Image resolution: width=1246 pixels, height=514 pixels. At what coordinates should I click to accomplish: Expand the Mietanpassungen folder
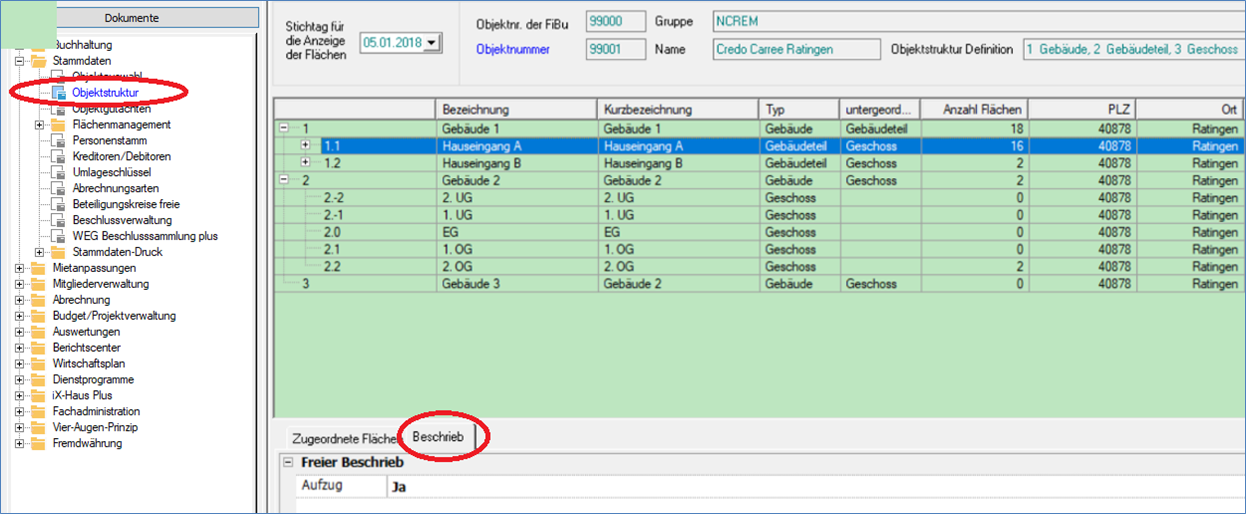click(20, 268)
